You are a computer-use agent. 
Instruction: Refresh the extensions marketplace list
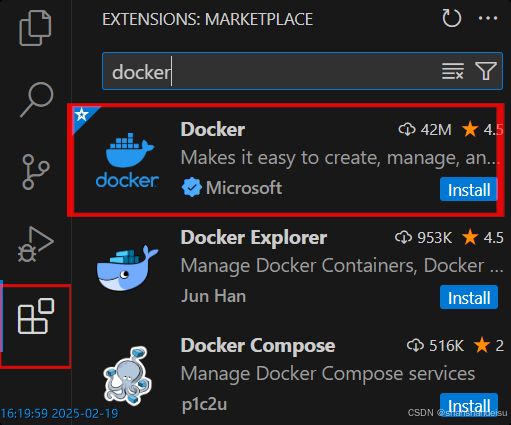click(x=452, y=18)
